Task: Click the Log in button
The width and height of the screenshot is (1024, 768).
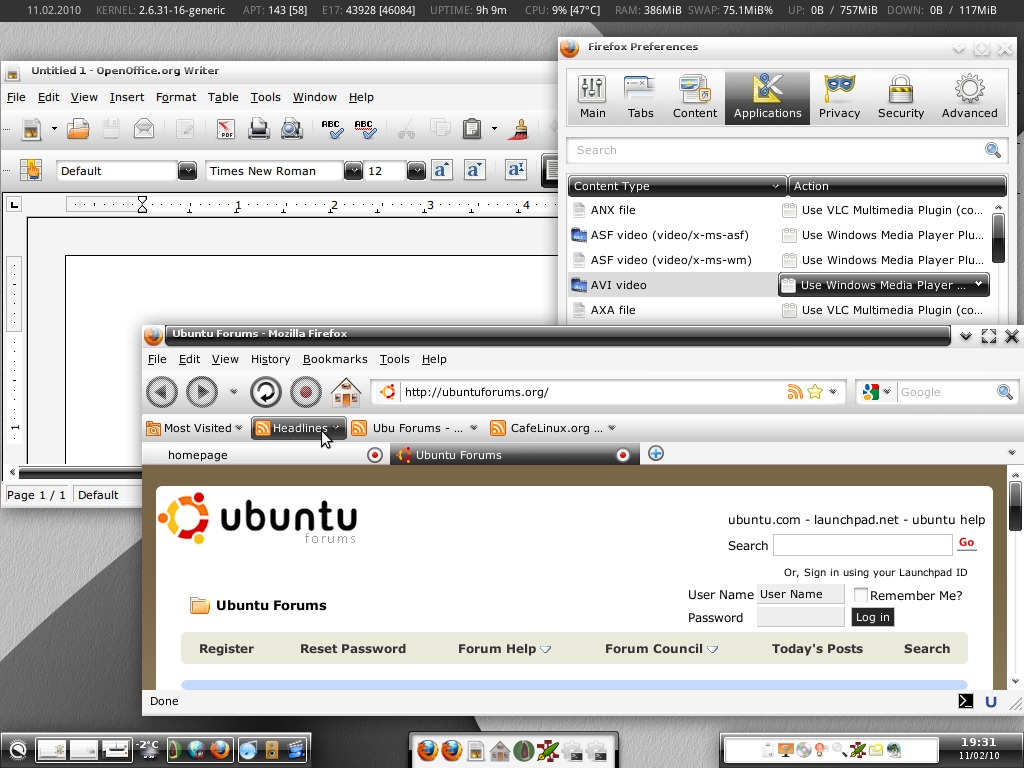Action: coord(872,617)
